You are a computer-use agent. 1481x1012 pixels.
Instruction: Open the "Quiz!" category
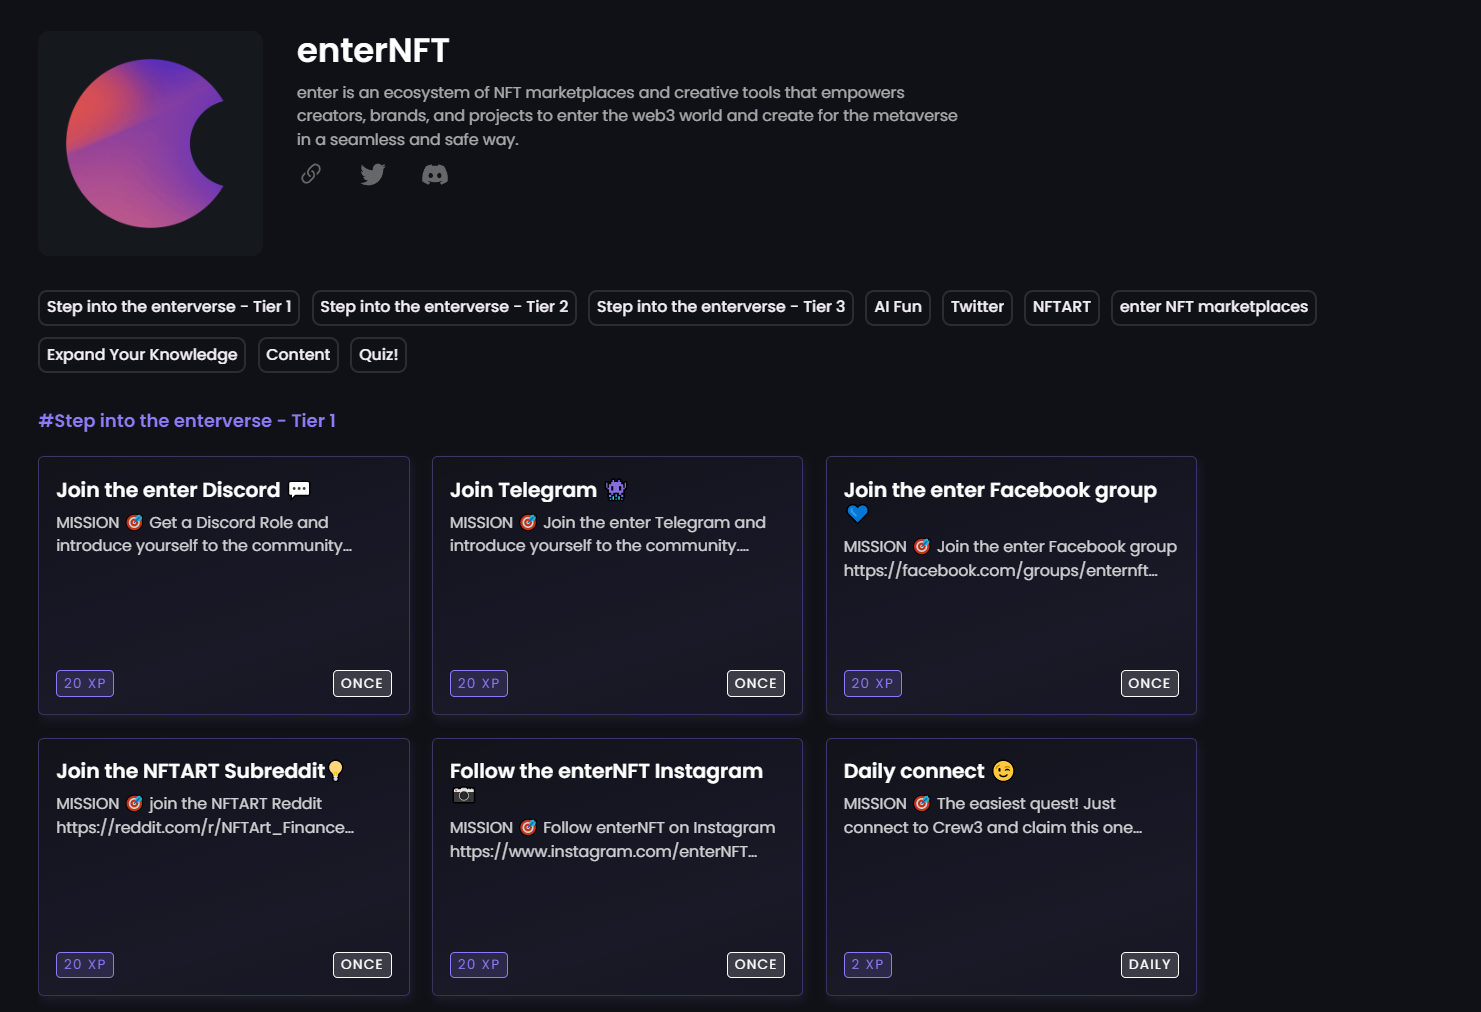coord(377,354)
